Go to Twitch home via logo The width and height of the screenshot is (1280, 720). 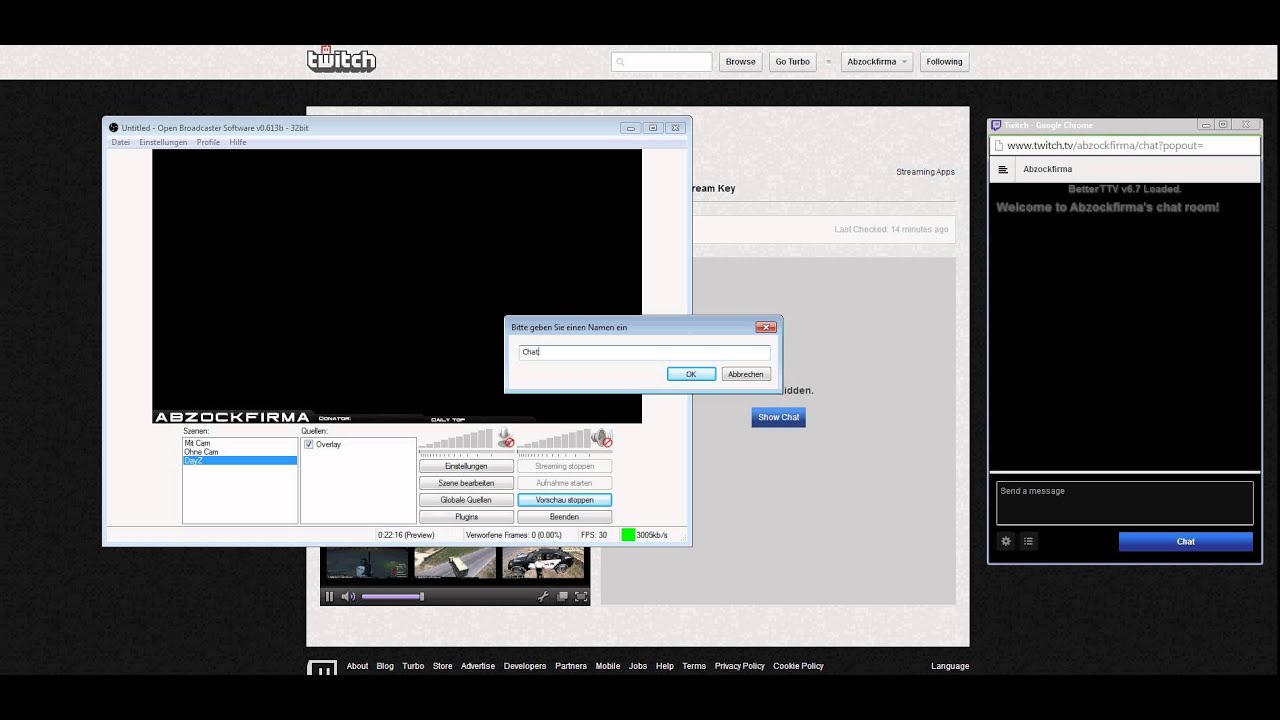341,60
